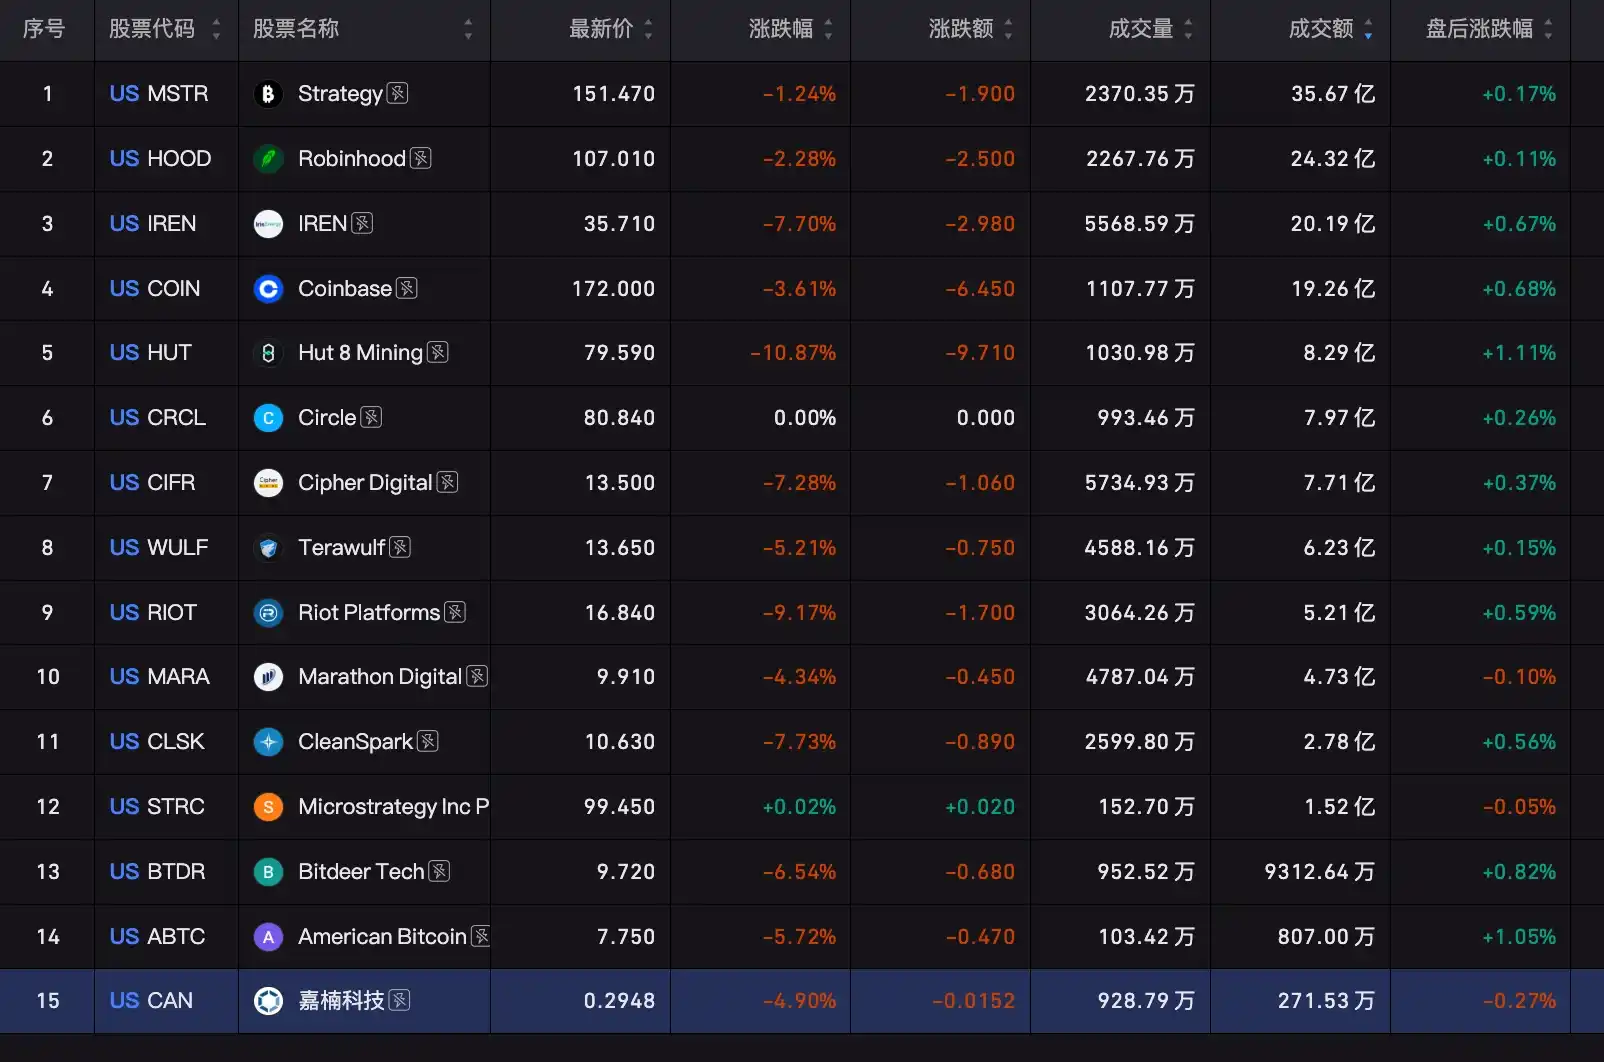This screenshot has height=1062, width=1604.
Task: Click the Strategy Bitcoin logo icon
Action: (x=268, y=94)
